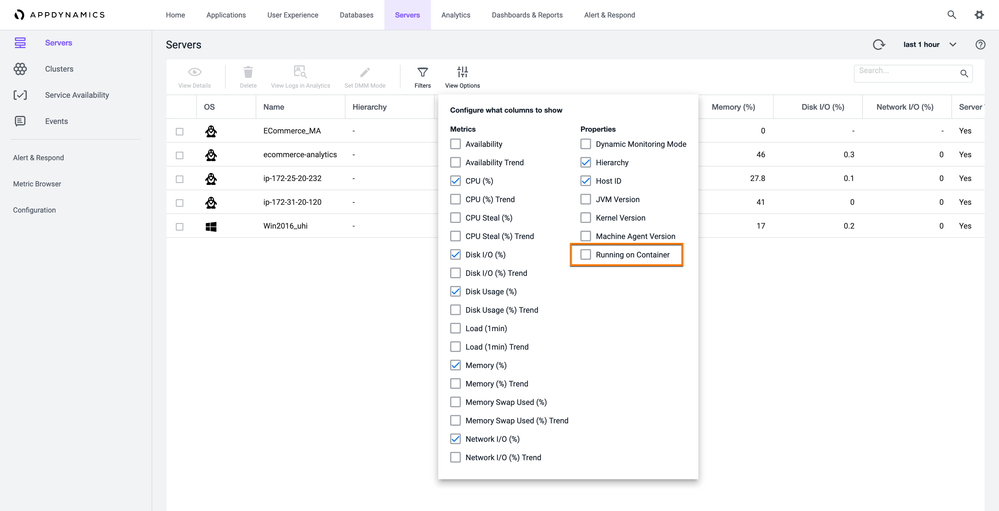999x511 pixels.
Task: Open the settings gear icon
Action: (979, 15)
